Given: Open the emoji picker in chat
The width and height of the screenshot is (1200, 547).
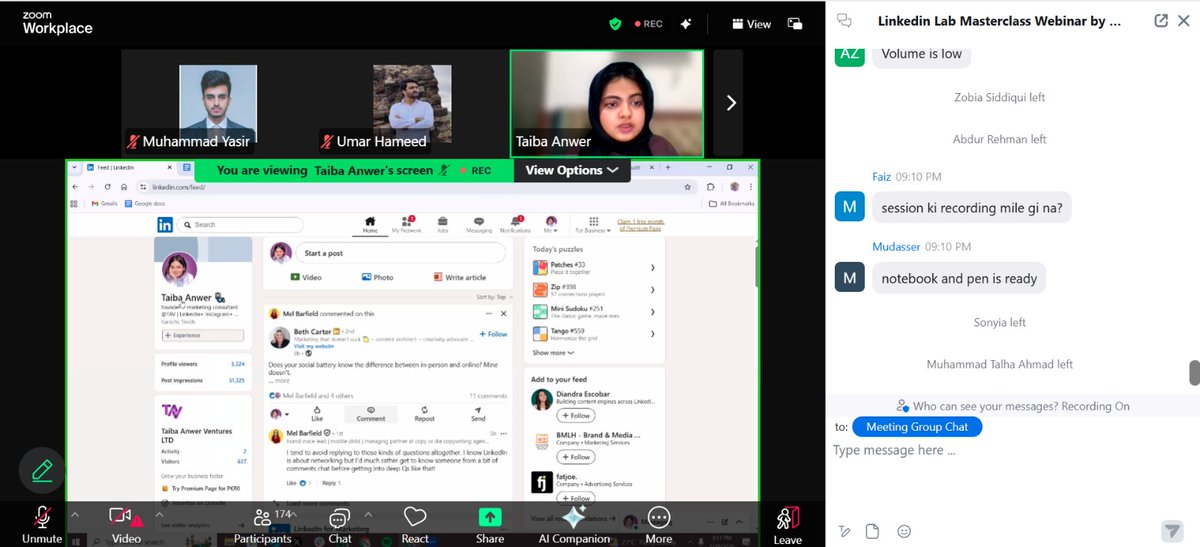Looking at the screenshot, I should point(904,531).
